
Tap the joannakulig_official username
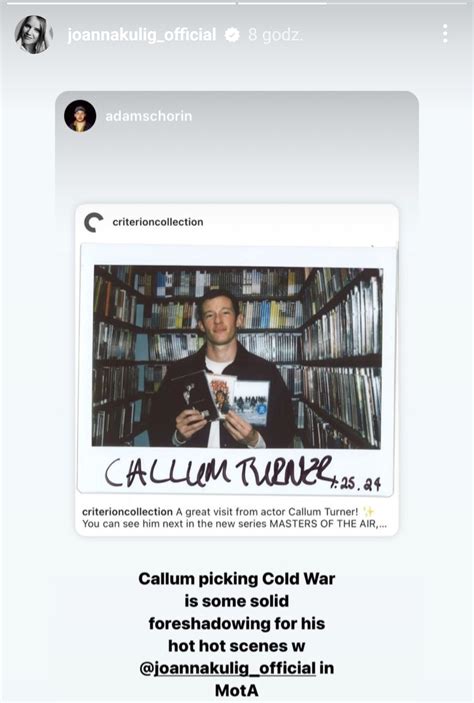tap(142, 35)
